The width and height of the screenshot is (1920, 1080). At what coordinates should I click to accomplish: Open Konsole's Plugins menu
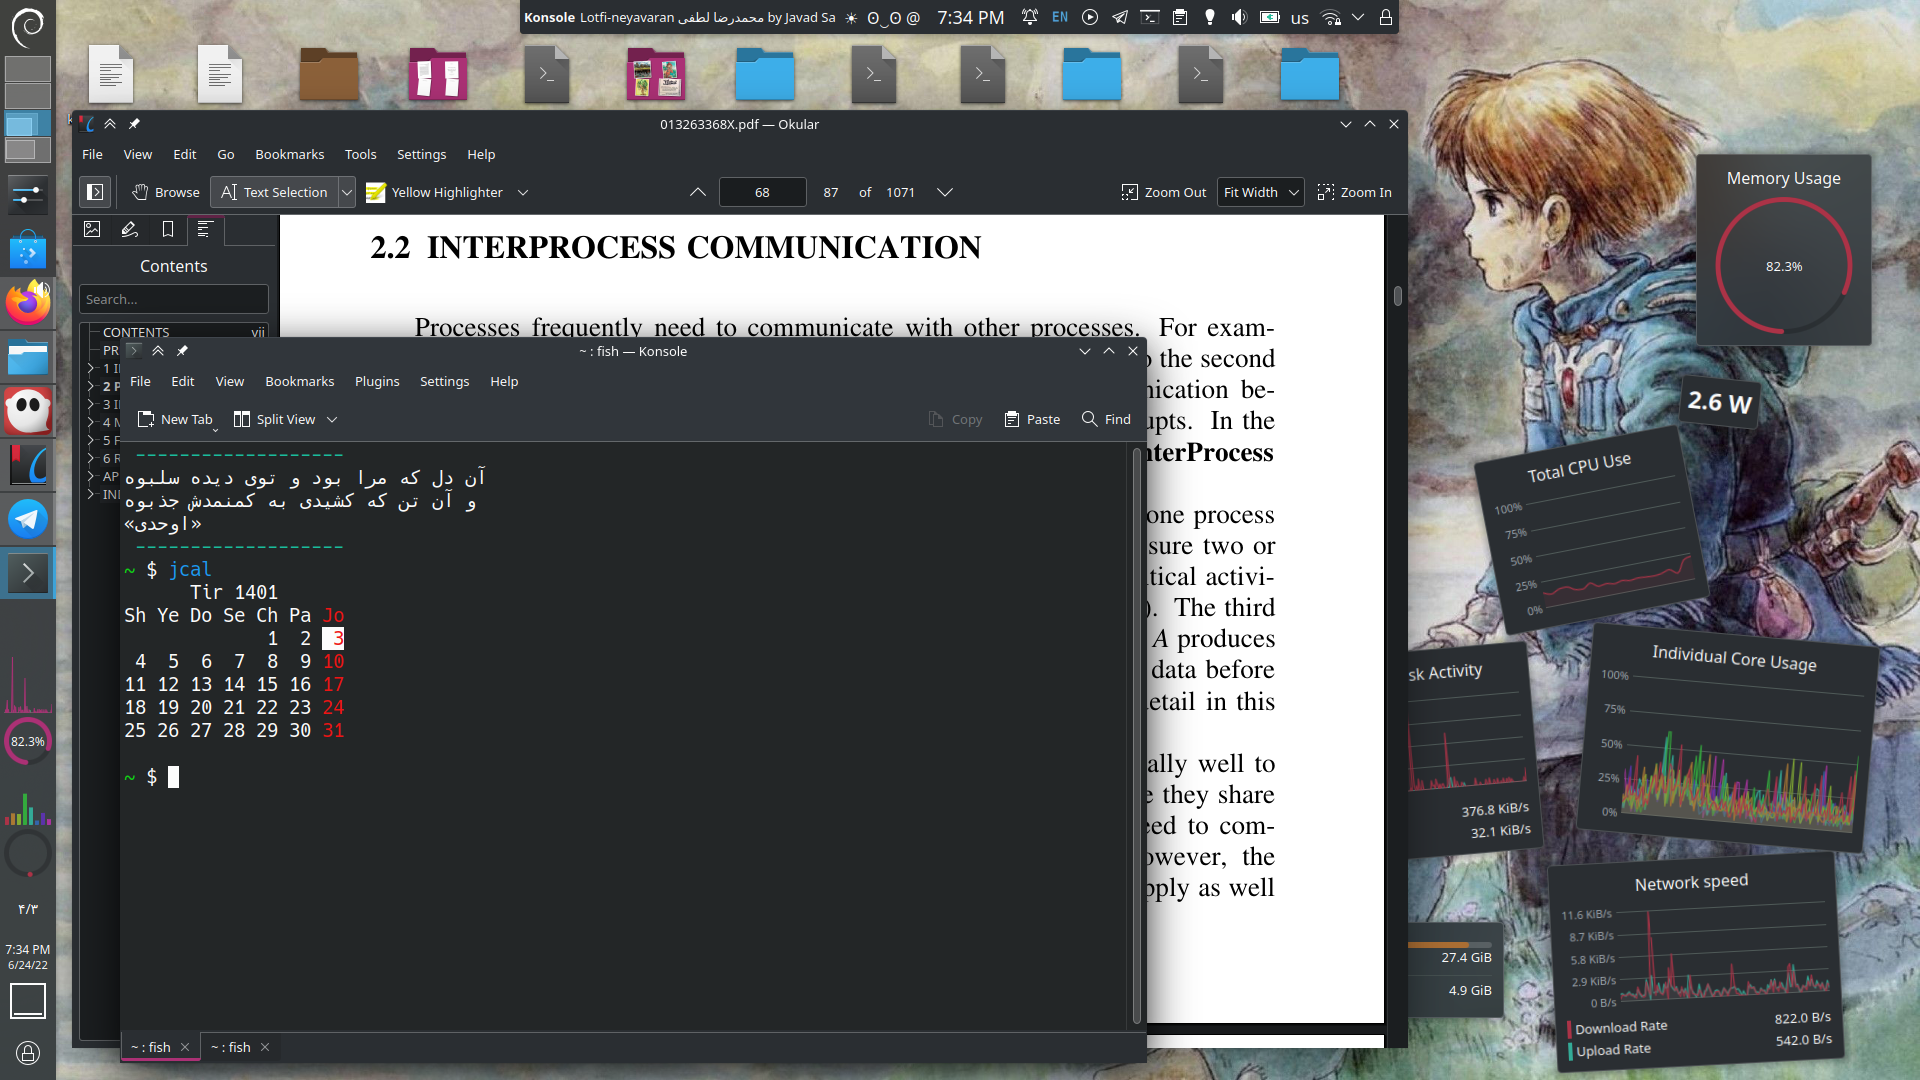[x=377, y=381]
